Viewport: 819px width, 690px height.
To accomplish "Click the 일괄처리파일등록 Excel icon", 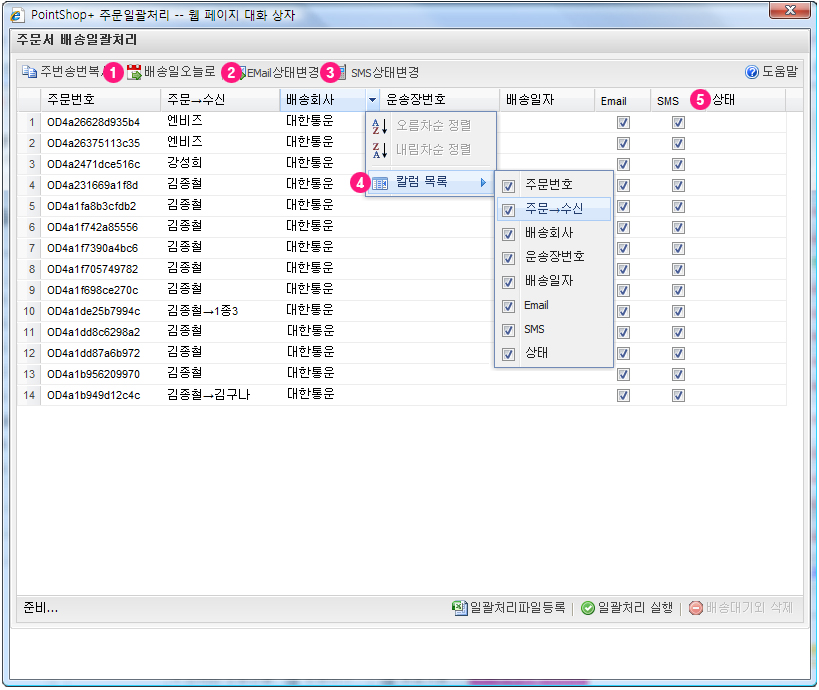I will 460,607.
